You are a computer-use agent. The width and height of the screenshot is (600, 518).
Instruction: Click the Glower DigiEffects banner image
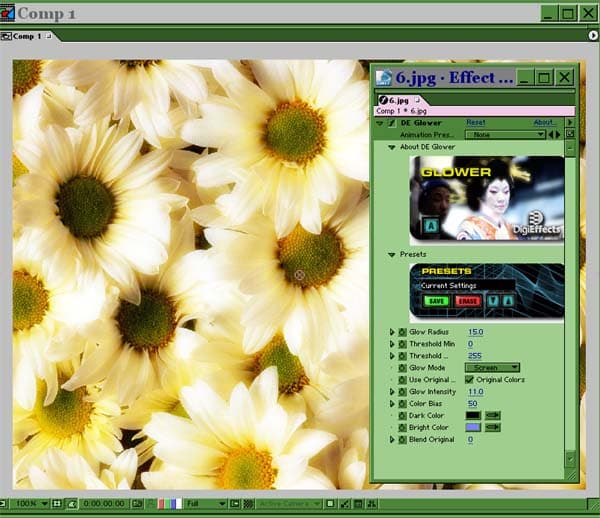[x=487, y=198]
